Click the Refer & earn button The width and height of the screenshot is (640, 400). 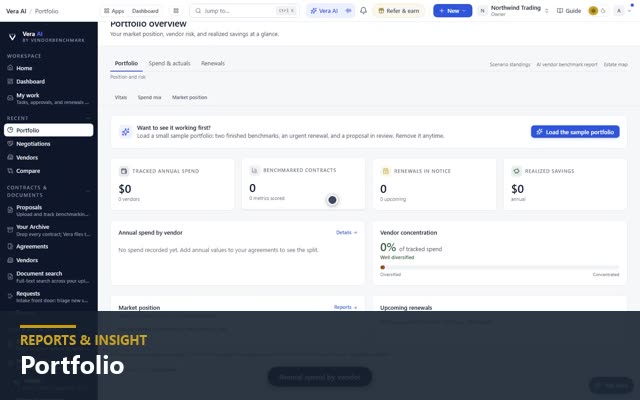[398, 11]
